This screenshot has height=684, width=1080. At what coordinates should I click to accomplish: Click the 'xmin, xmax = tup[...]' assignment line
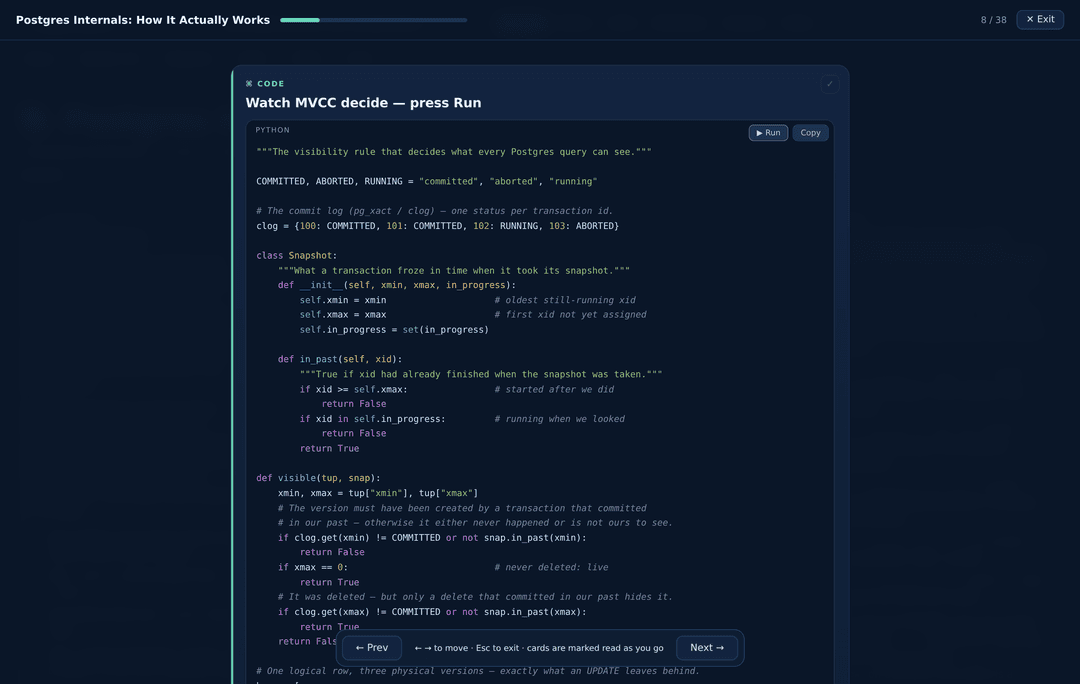[x=377, y=493]
